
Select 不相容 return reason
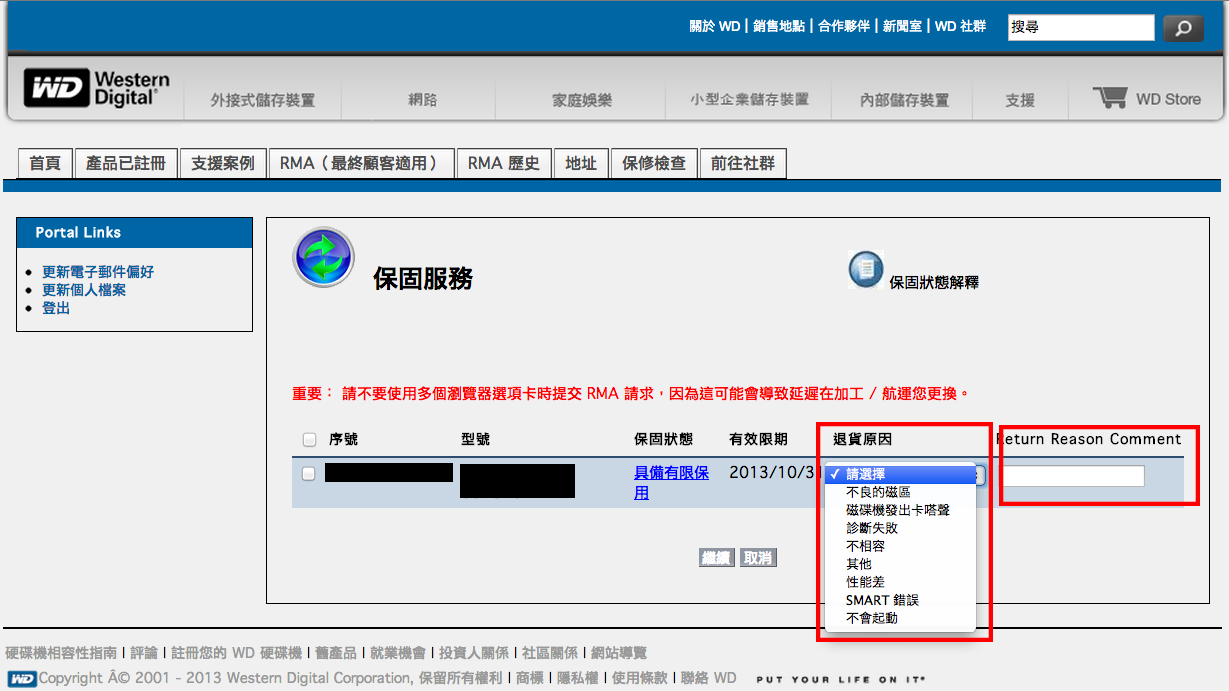click(x=900, y=546)
